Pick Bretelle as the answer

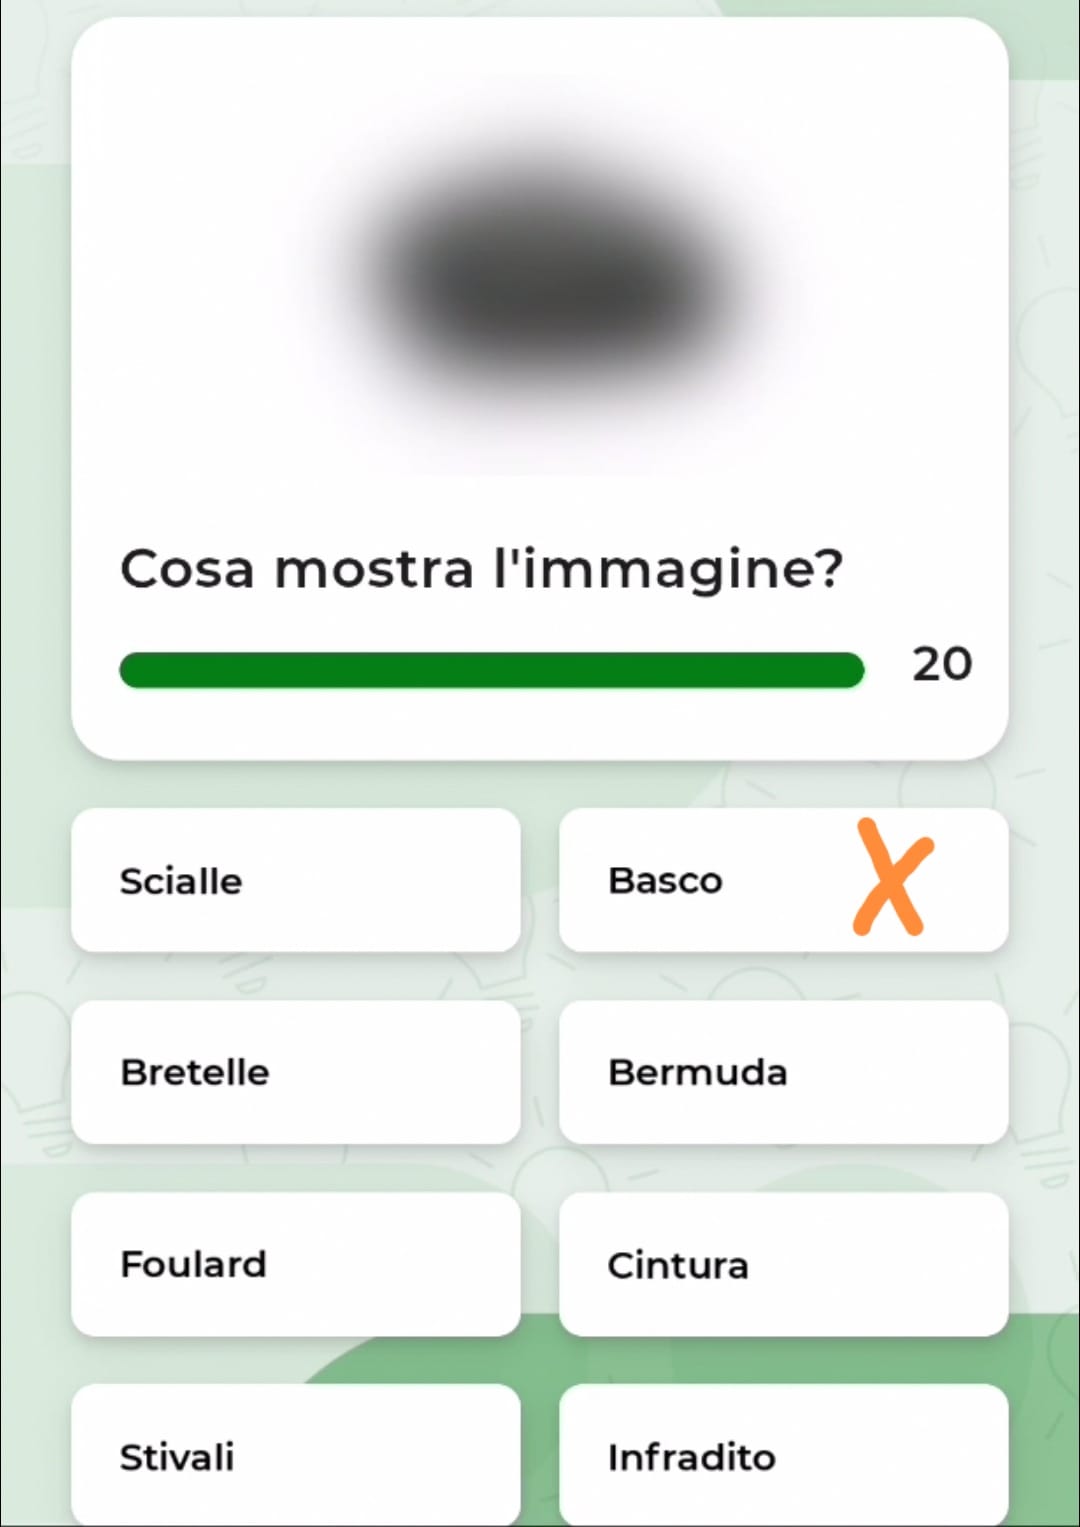[x=295, y=1072]
